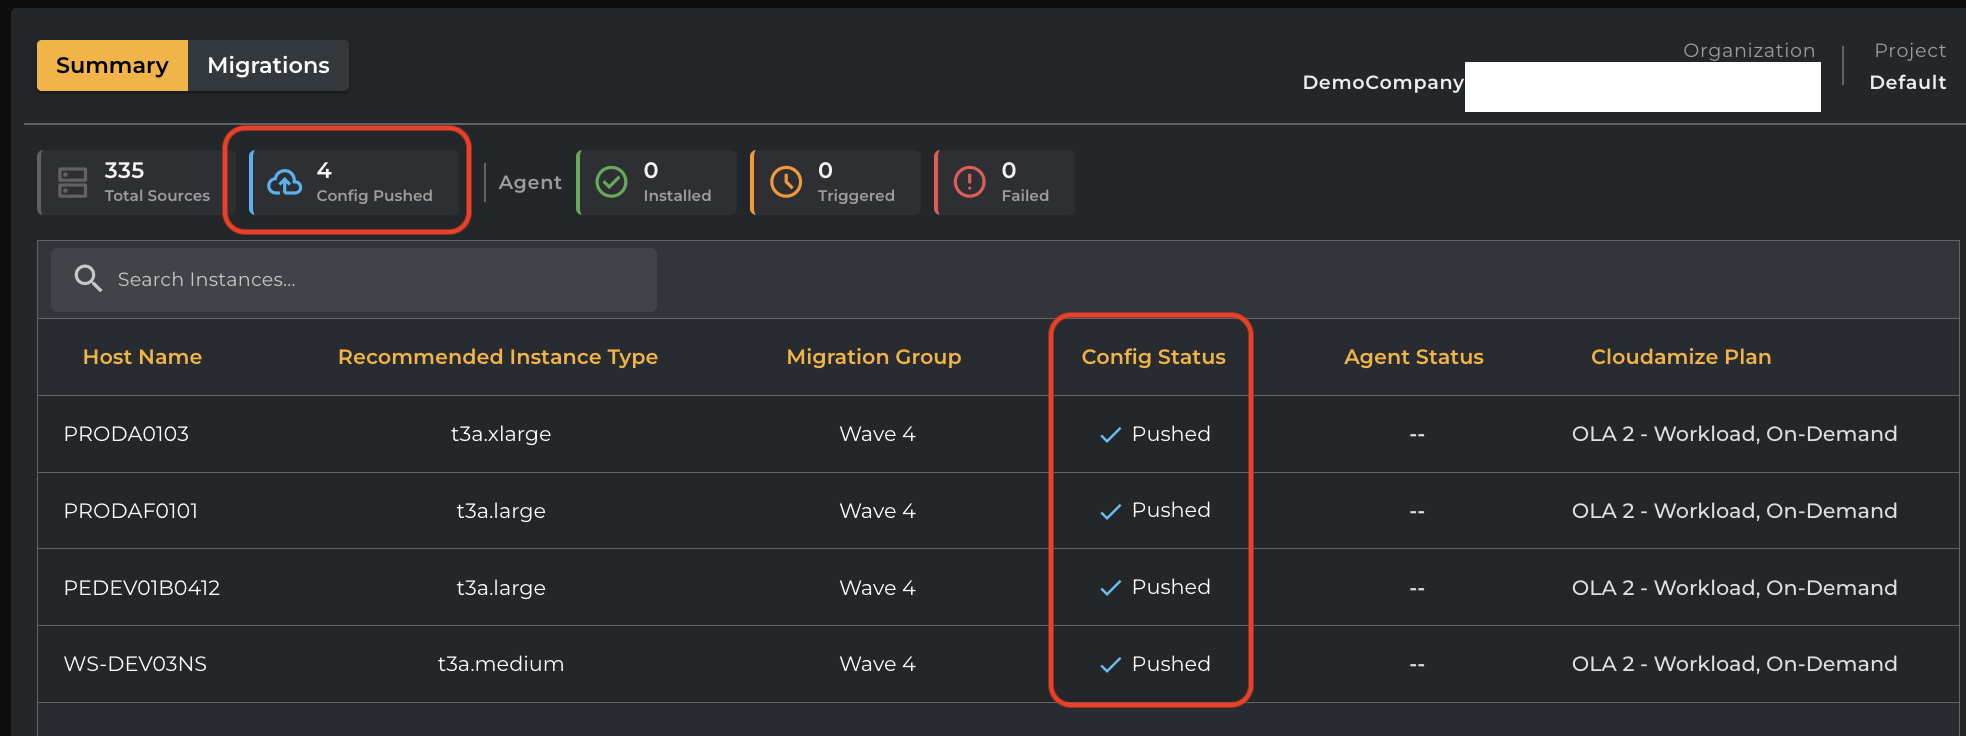Screen dimensions: 1966x736
Task: Click the orange Triggered clock icon
Action: 786,182
